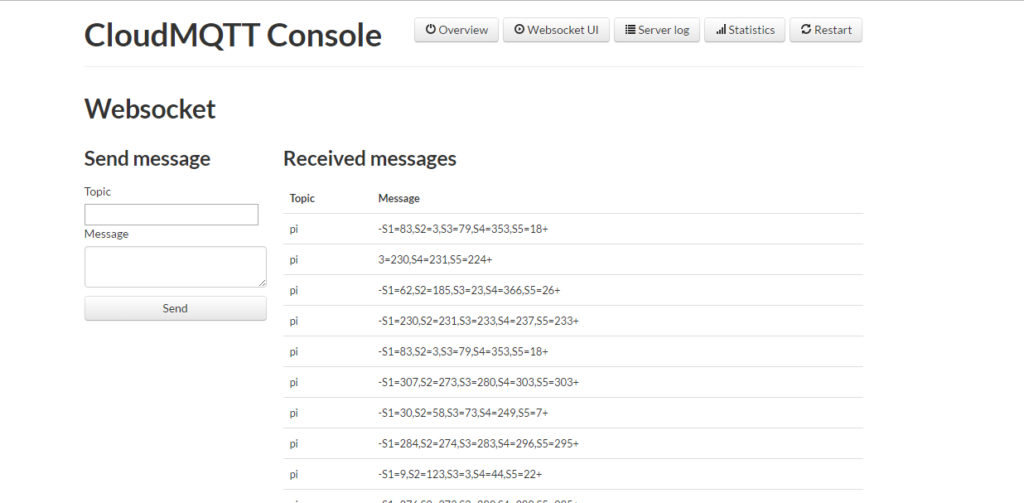
Task: Click the Topic column header
Action: tap(302, 198)
